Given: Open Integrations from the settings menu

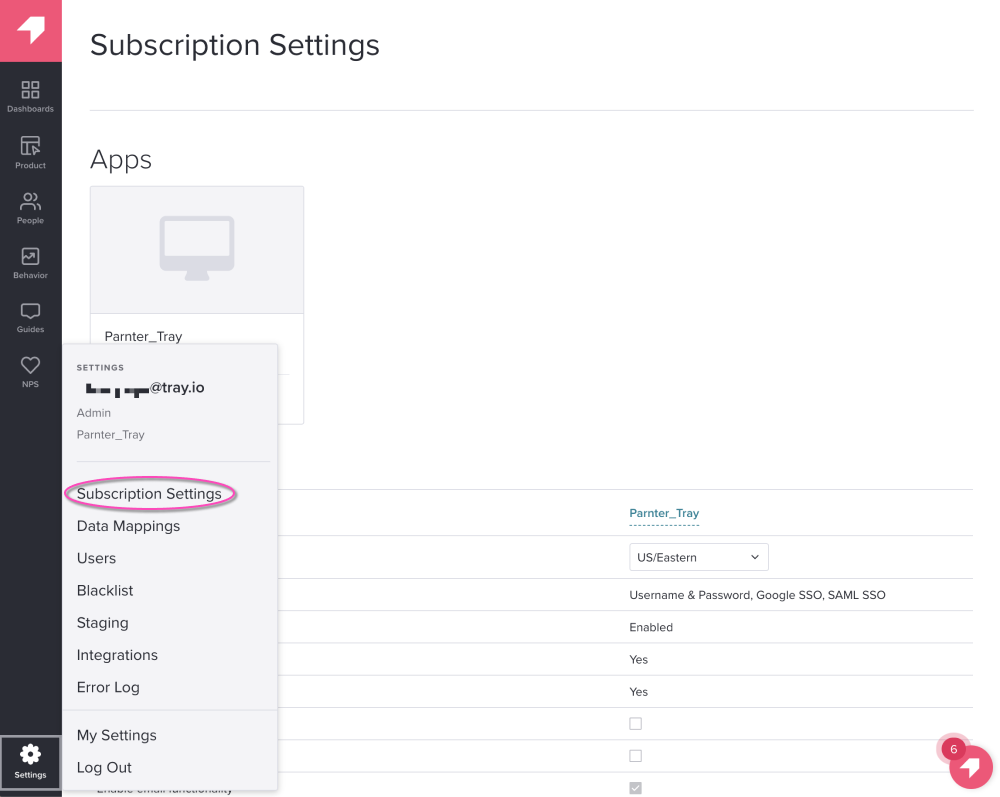Looking at the screenshot, I should click(x=117, y=655).
